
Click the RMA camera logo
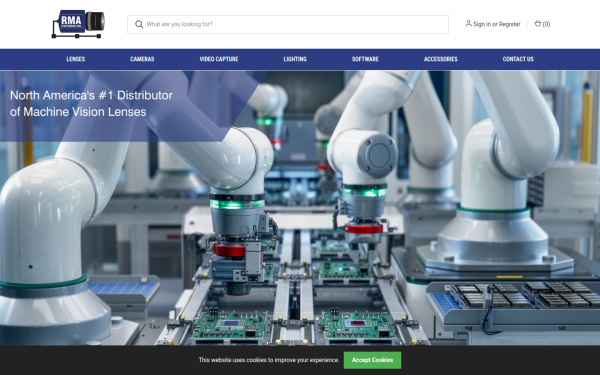pyautogui.click(x=78, y=24)
